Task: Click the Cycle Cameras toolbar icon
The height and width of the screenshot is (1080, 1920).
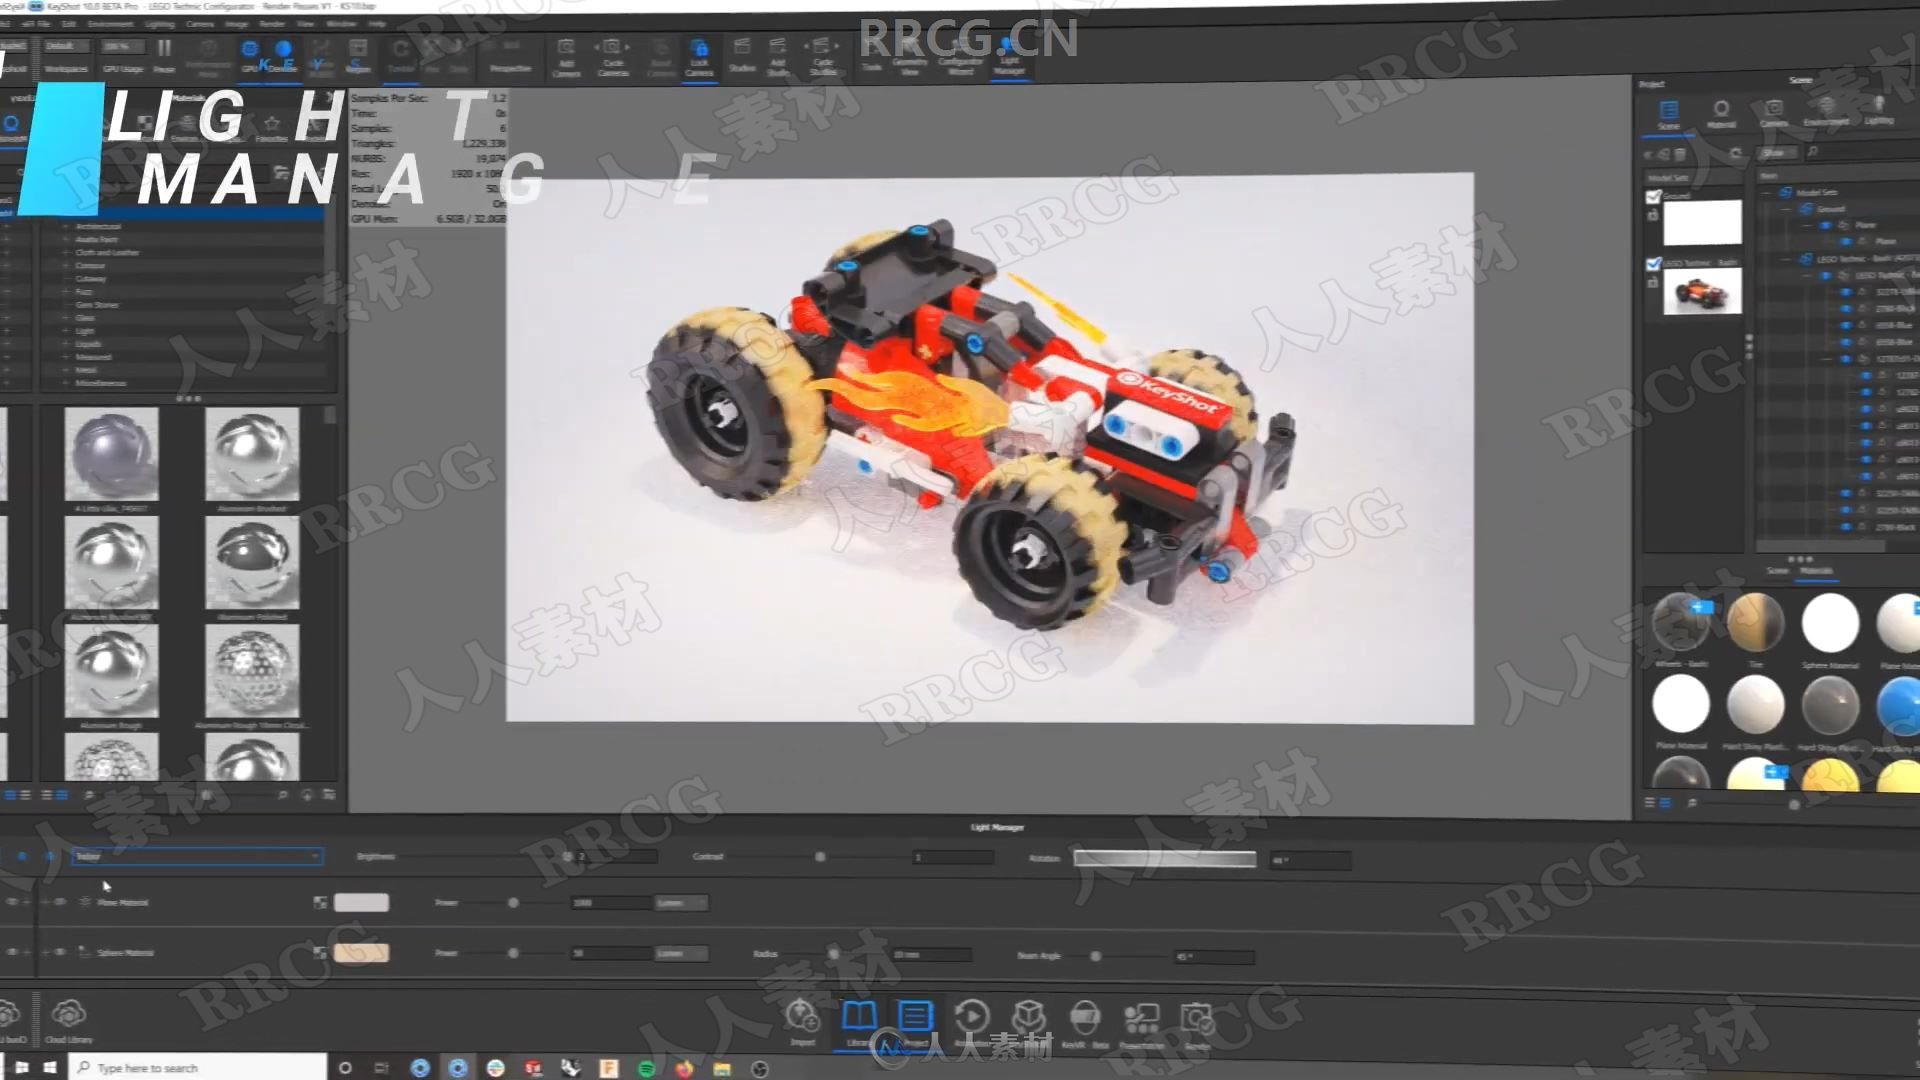Action: (x=613, y=57)
